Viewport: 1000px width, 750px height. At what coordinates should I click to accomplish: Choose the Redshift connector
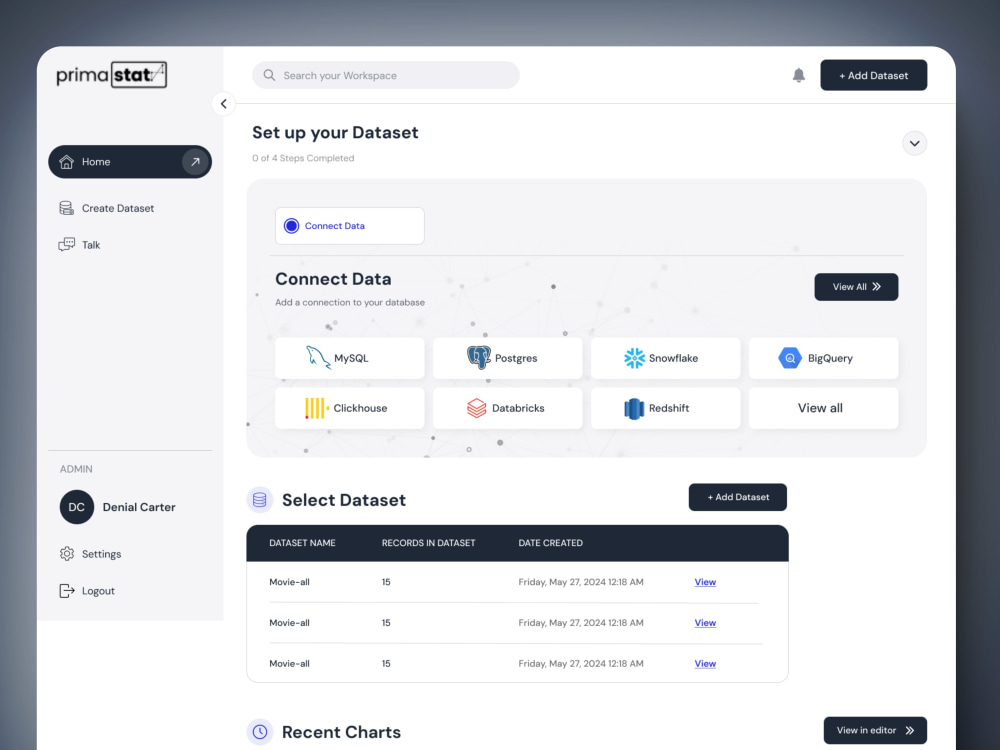pyautogui.click(x=666, y=408)
